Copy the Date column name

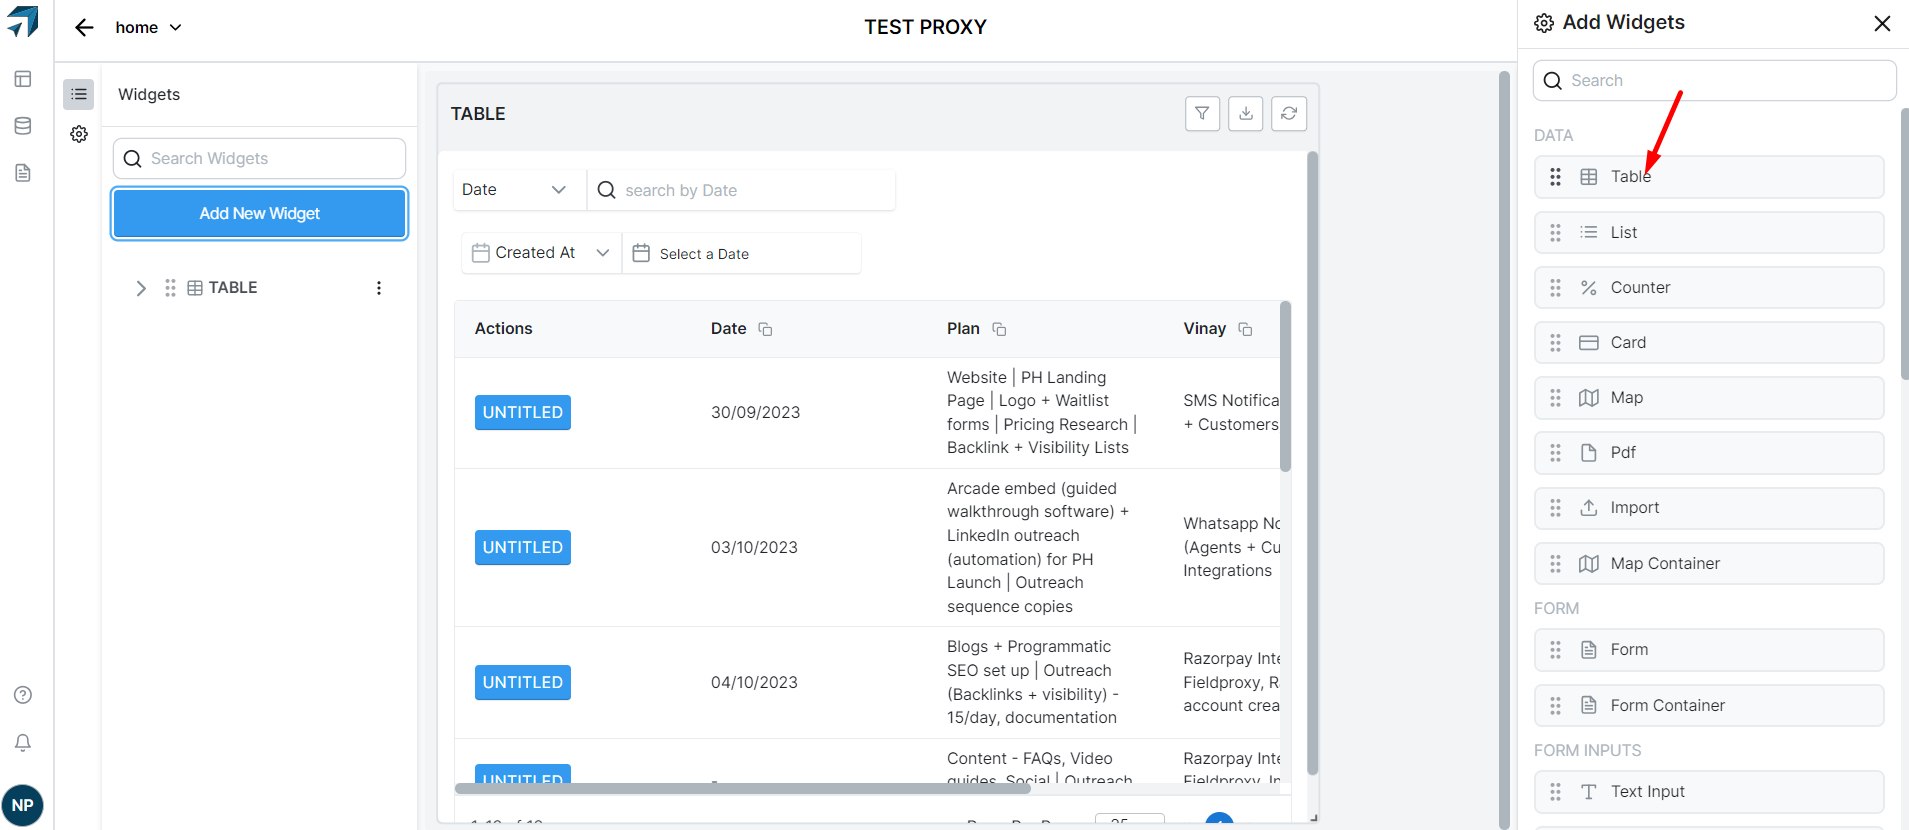[x=765, y=329]
